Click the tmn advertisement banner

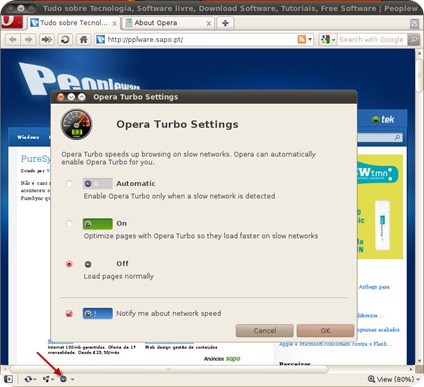pyautogui.click(x=380, y=207)
